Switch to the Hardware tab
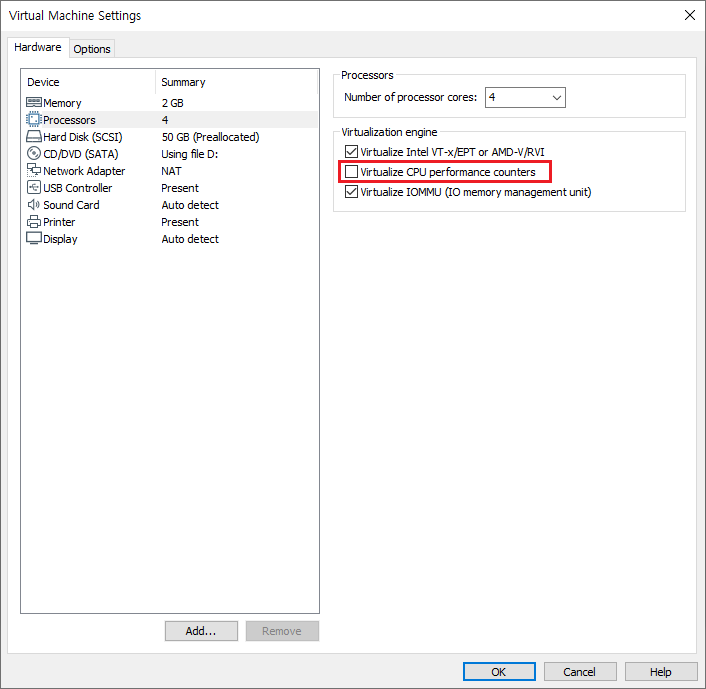 [x=38, y=47]
